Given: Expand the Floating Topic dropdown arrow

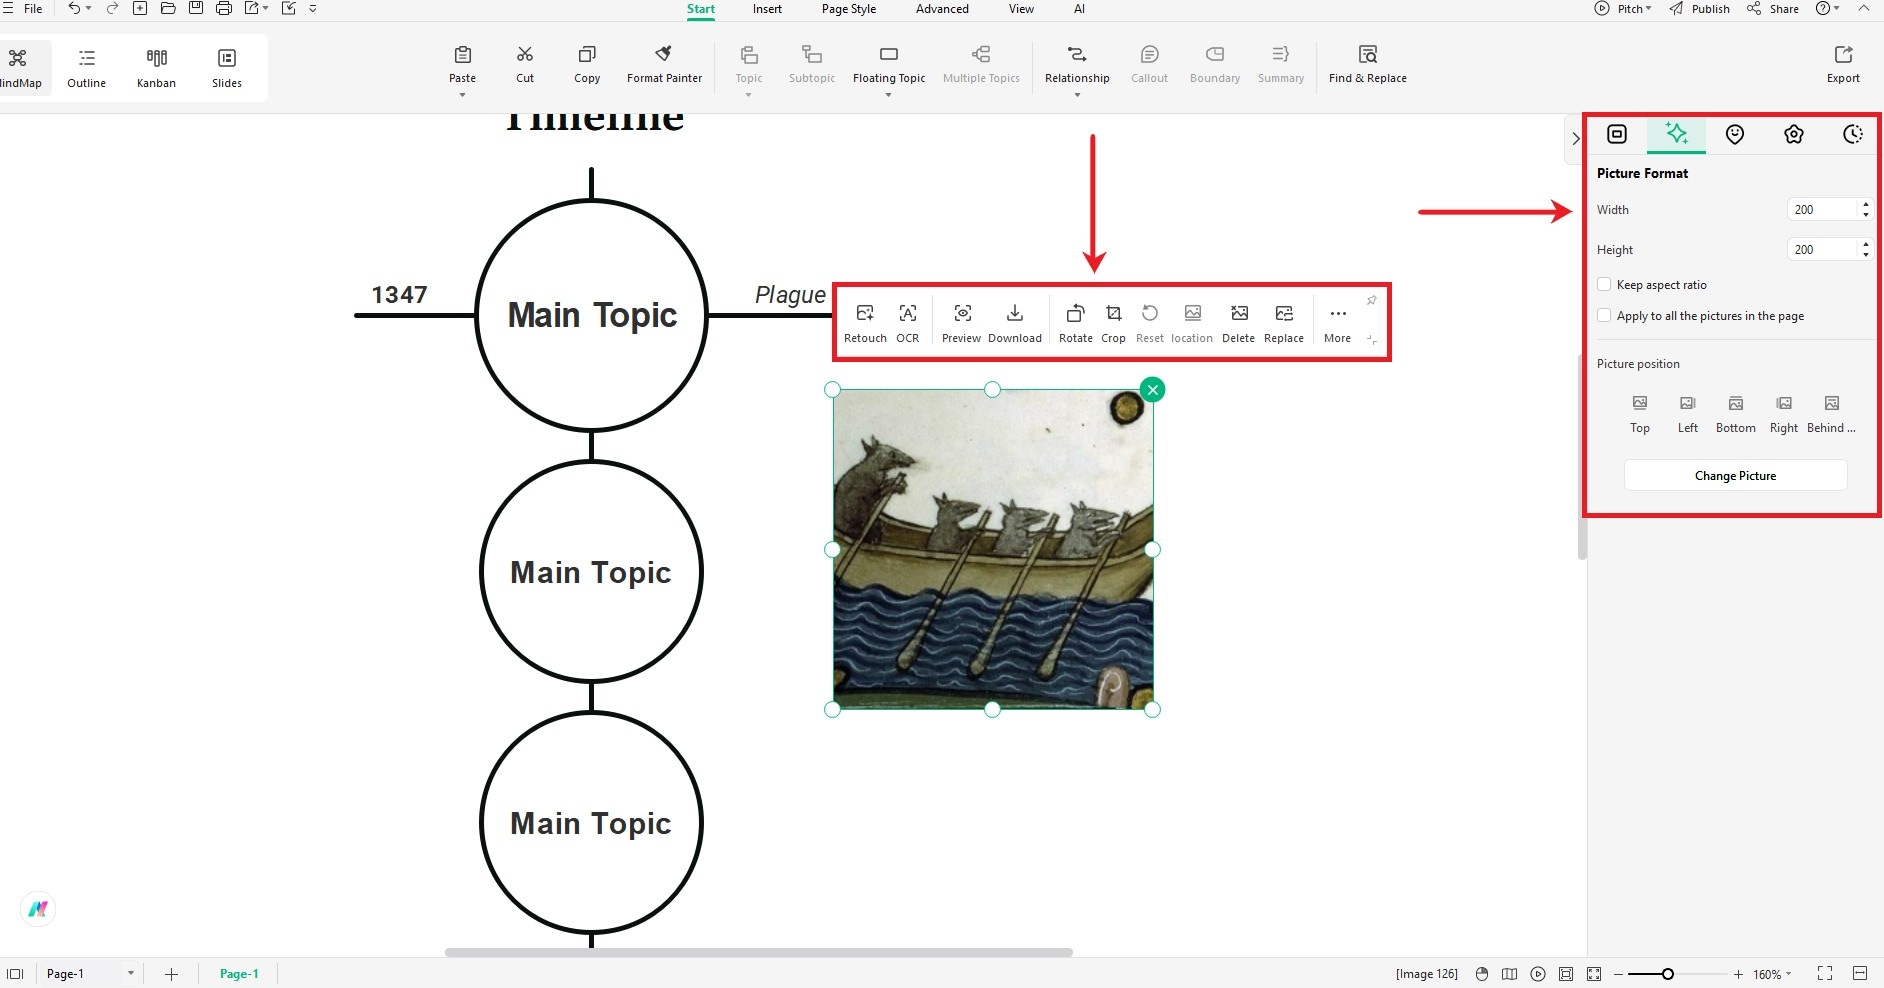Looking at the screenshot, I should [x=888, y=95].
